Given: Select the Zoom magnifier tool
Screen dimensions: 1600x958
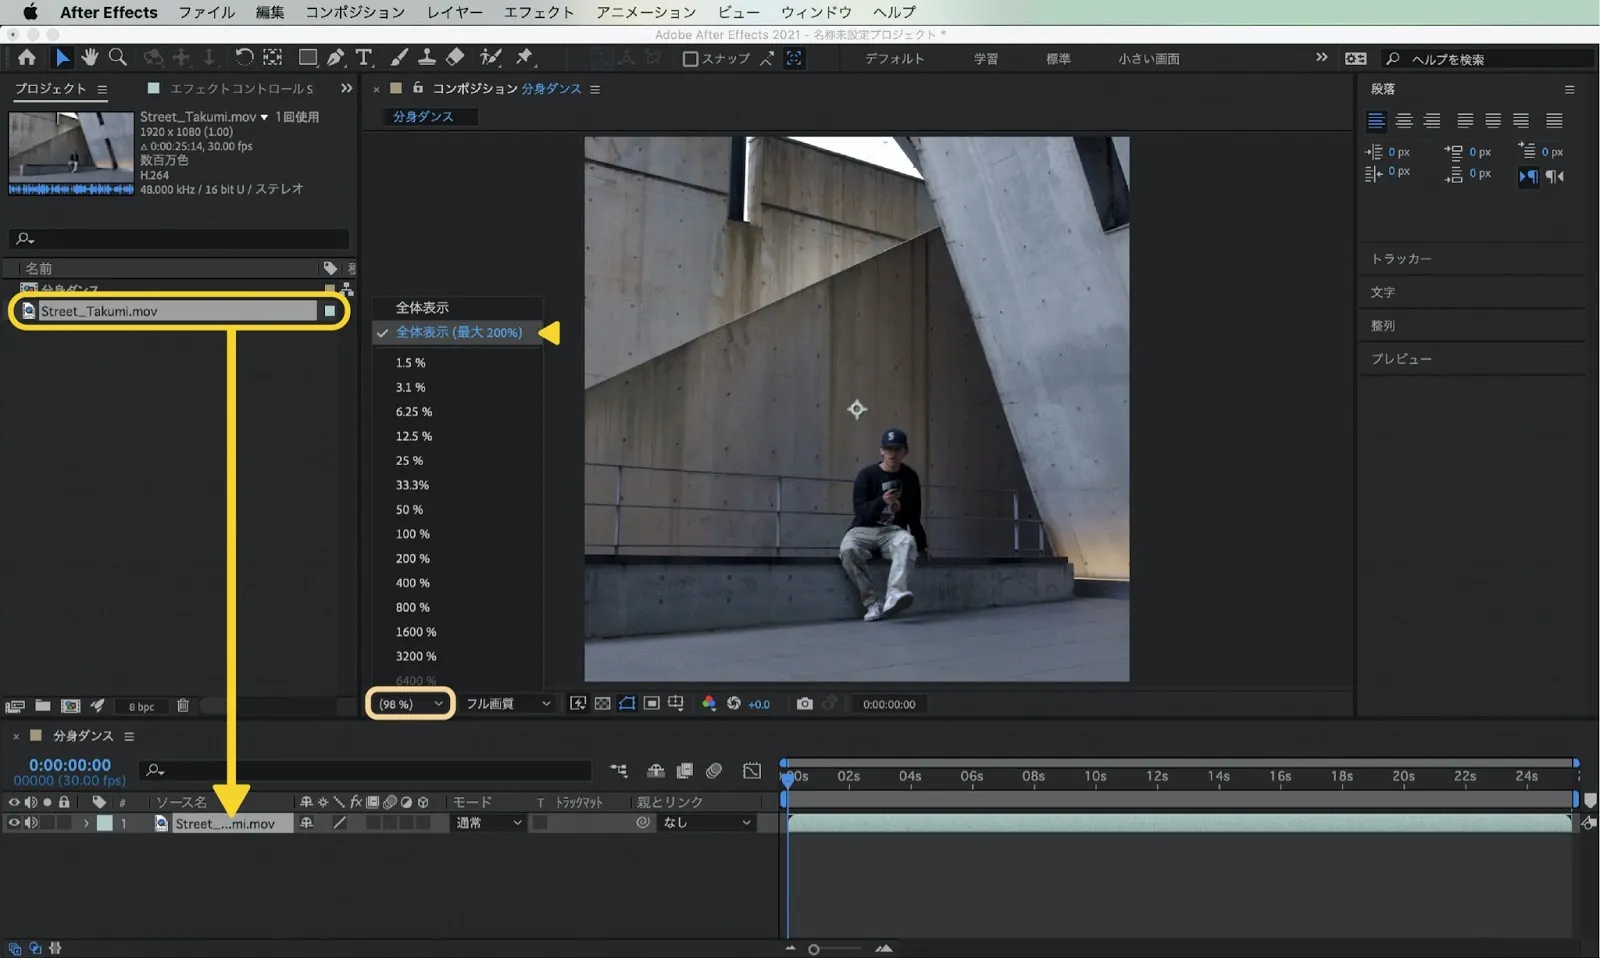Looking at the screenshot, I should pos(118,57).
